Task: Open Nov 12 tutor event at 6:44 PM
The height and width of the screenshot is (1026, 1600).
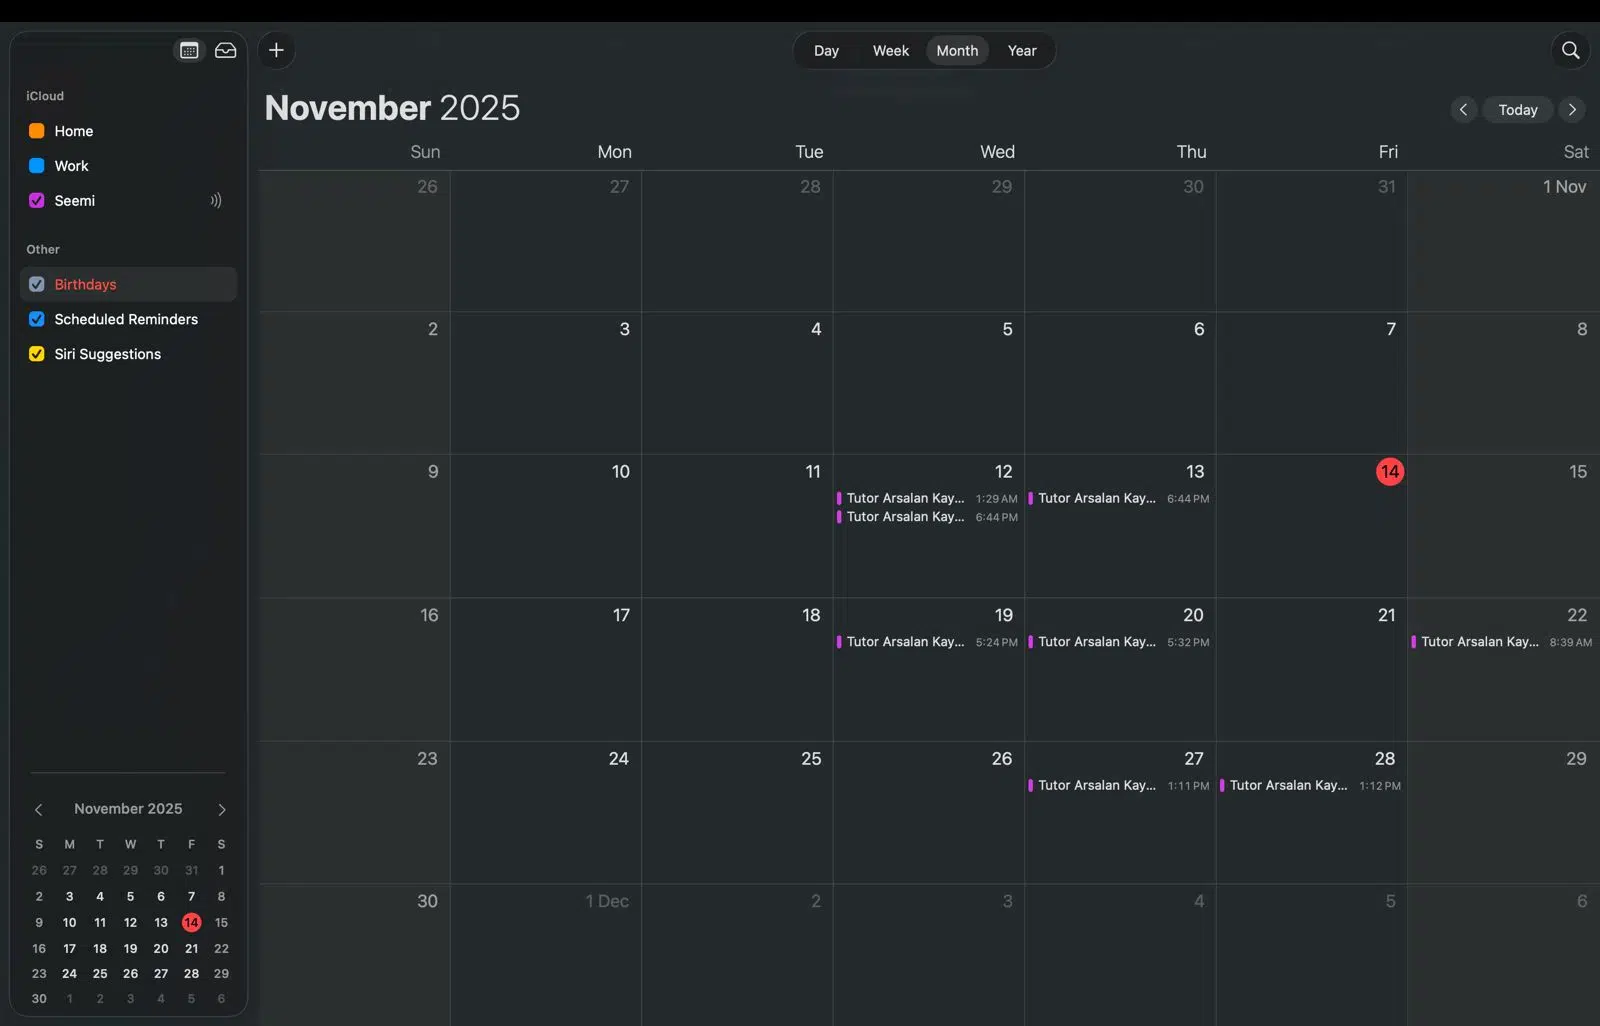Action: point(928,517)
